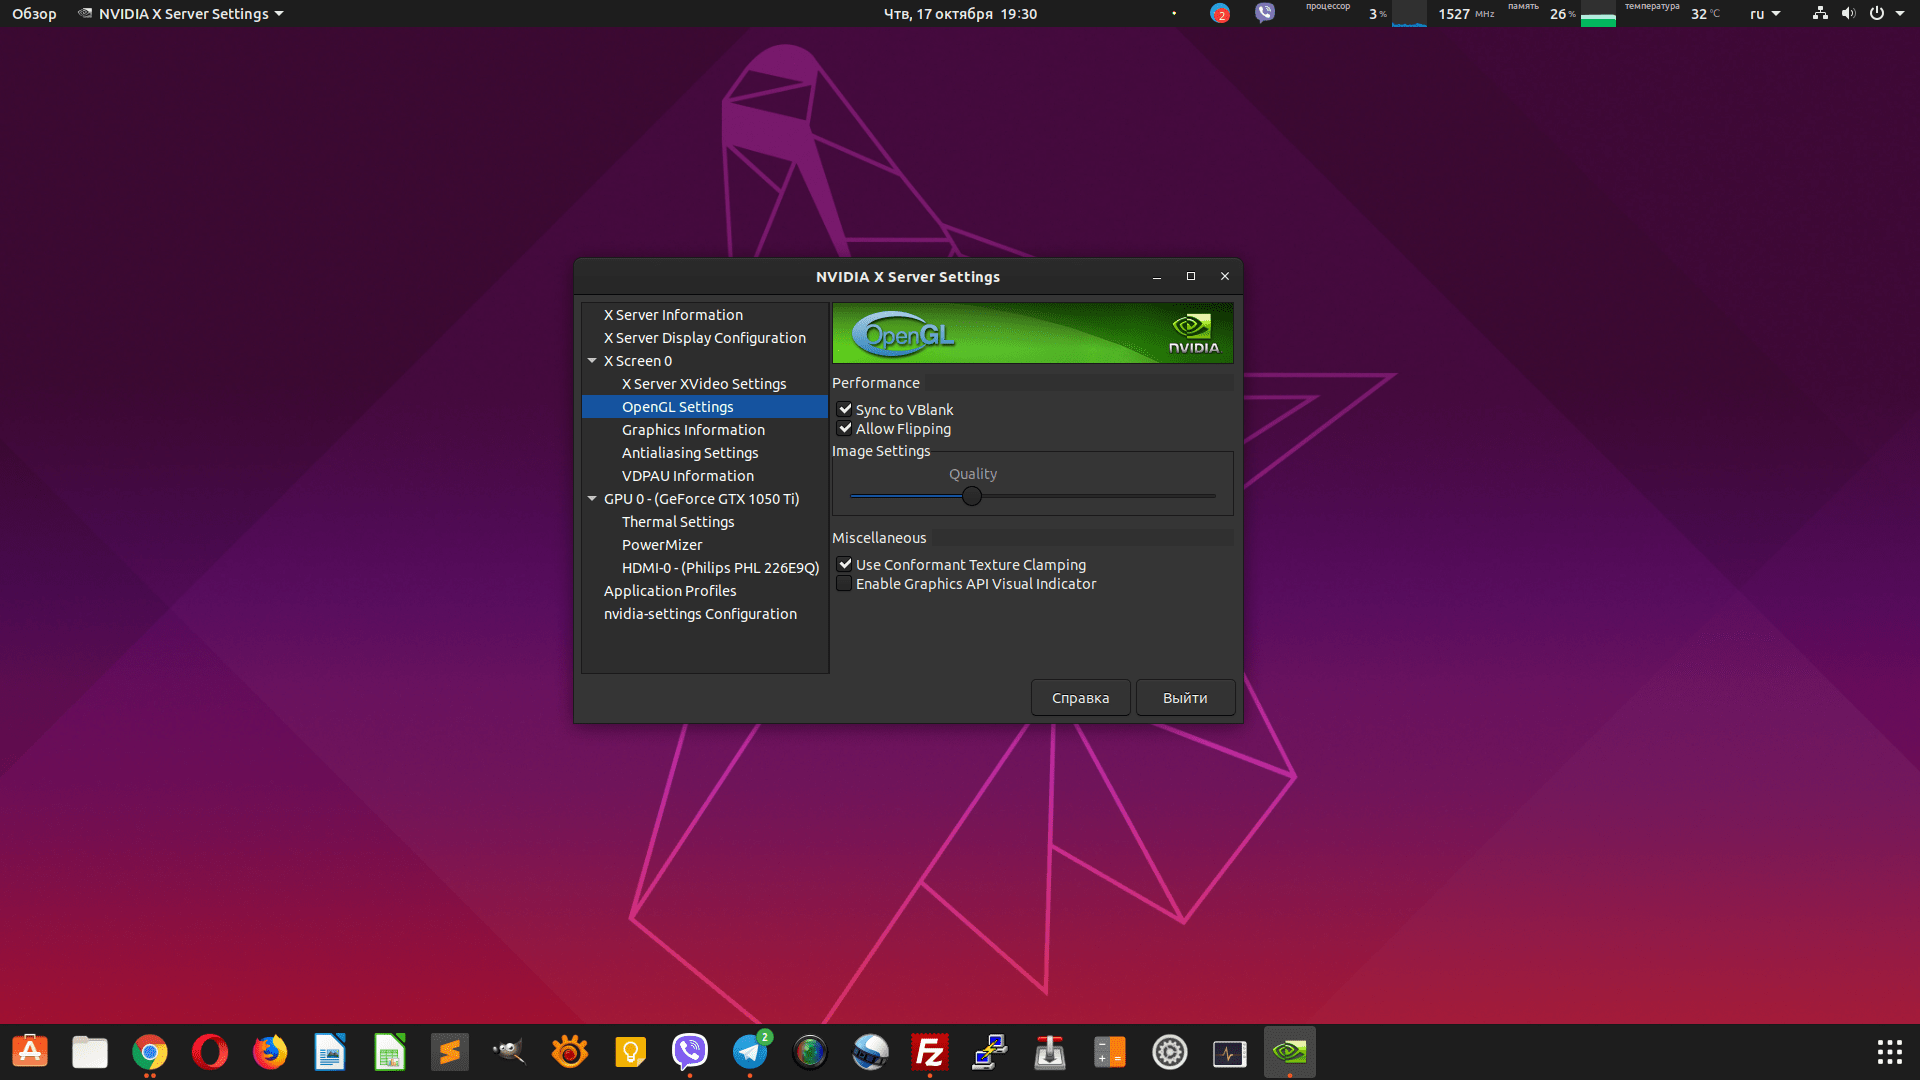Viewport: 1920px width, 1080px height.
Task: Open the ru keyboard layout dropdown
Action: pos(1765,13)
